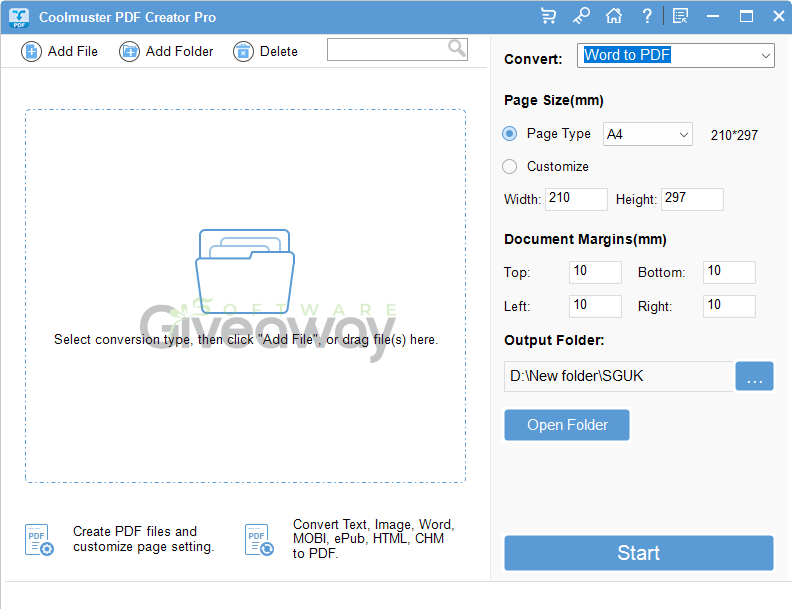The width and height of the screenshot is (792, 613).
Task: Click the Right margin field
Action: tap(729, 306)
